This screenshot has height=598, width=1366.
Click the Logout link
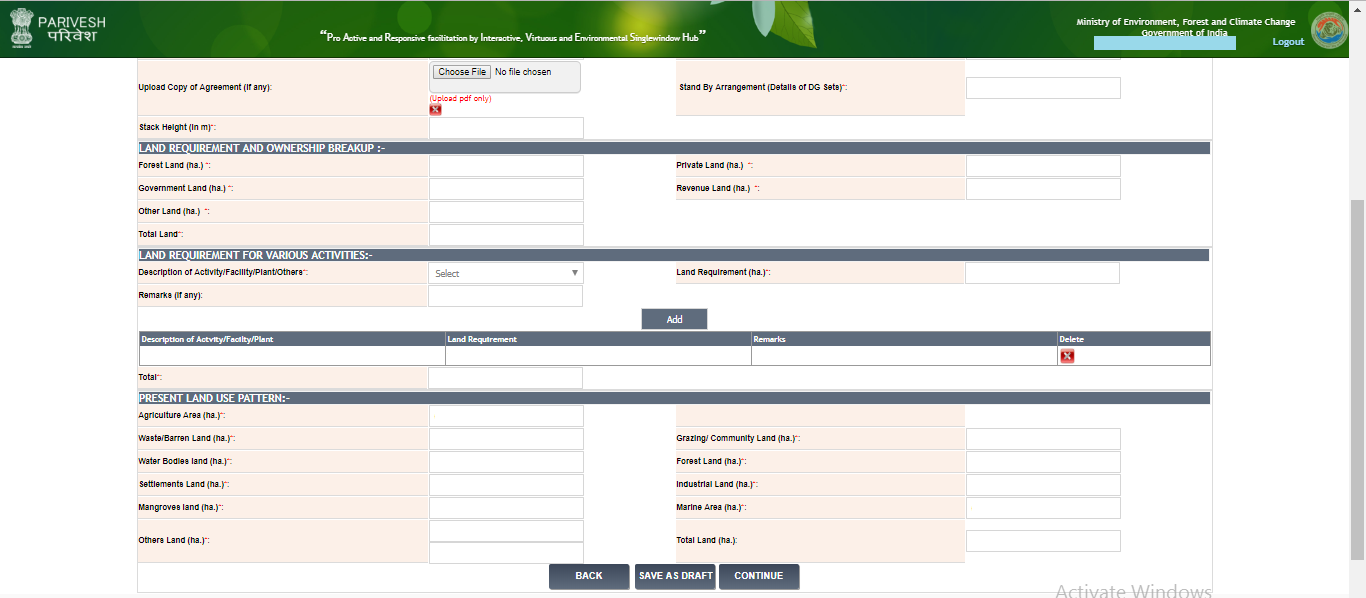coord(1288,42)
